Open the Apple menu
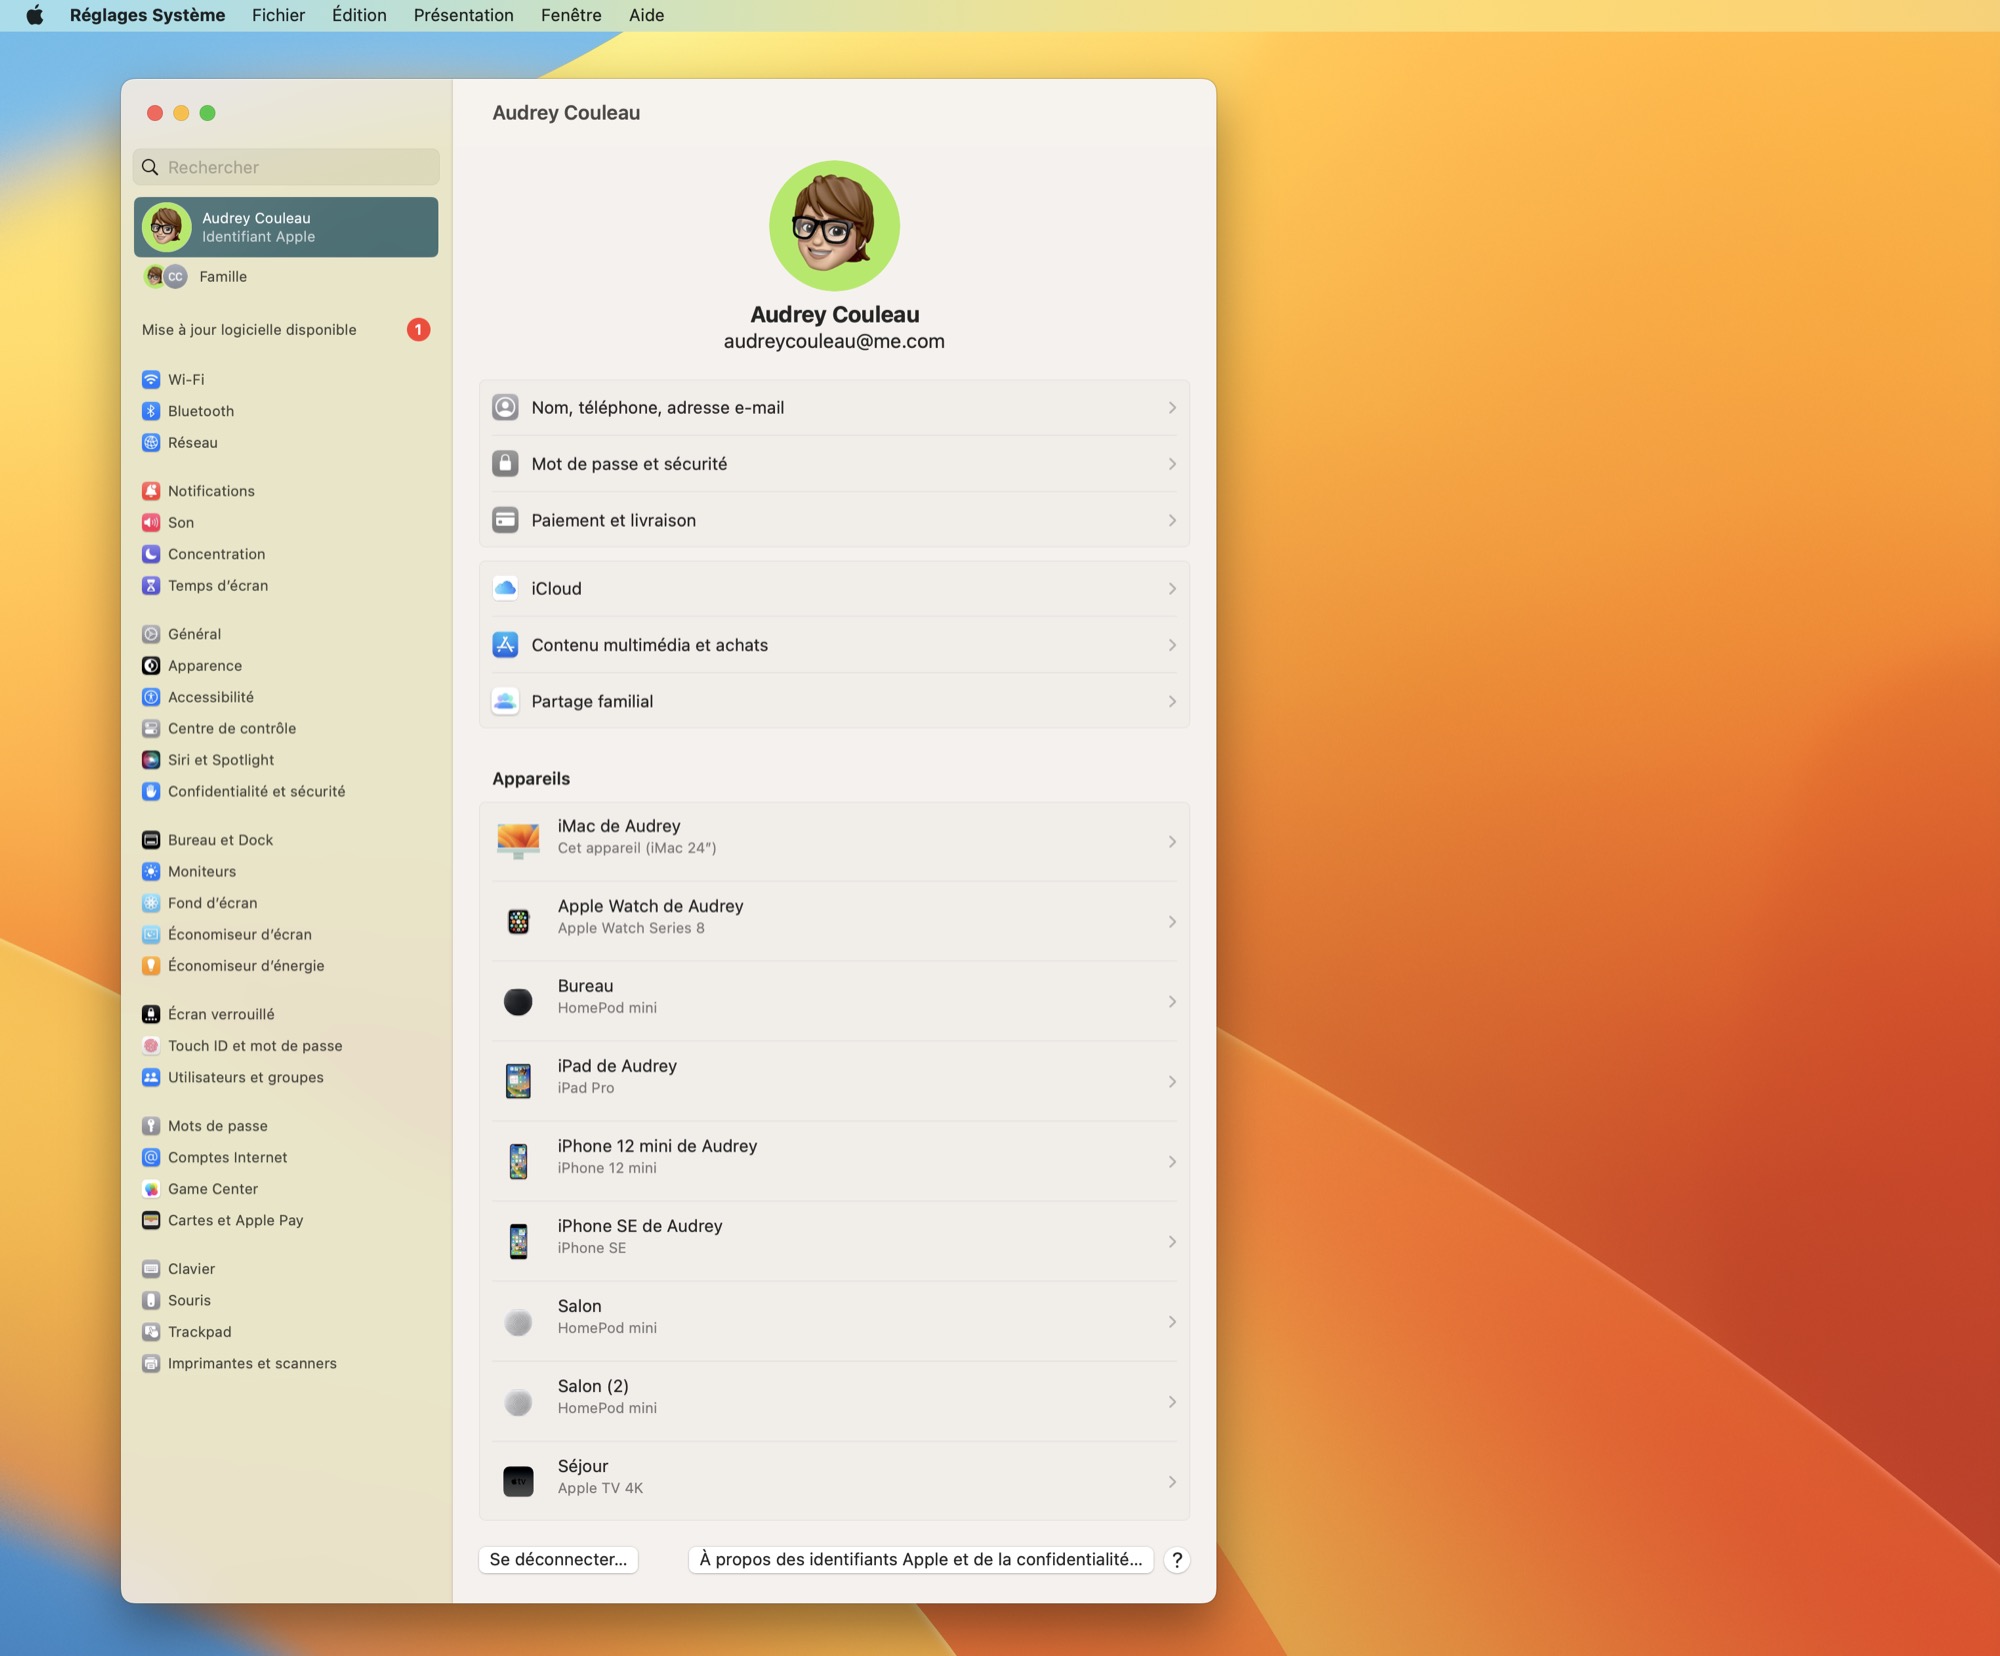This screenshot has height=1656, width=2000. point(34,15)
